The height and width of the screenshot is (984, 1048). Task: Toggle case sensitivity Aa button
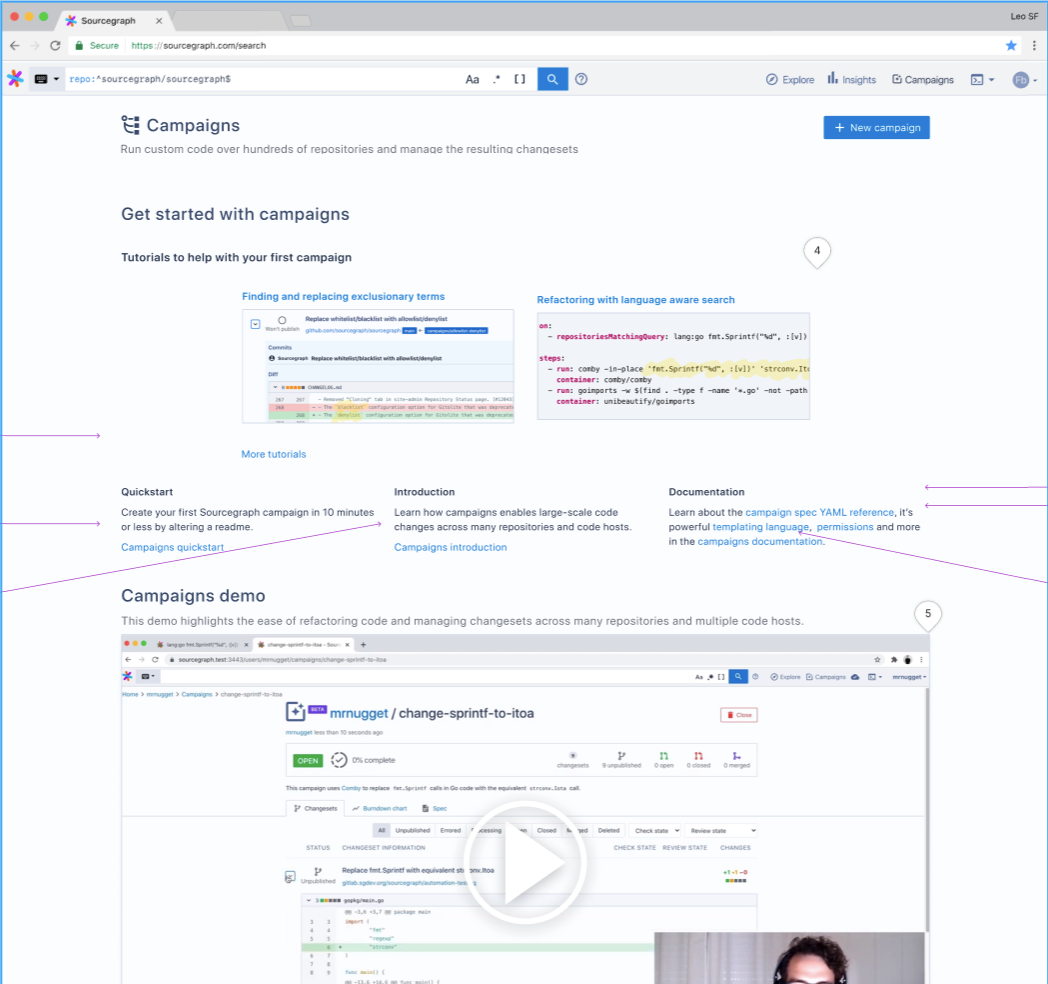472,79
